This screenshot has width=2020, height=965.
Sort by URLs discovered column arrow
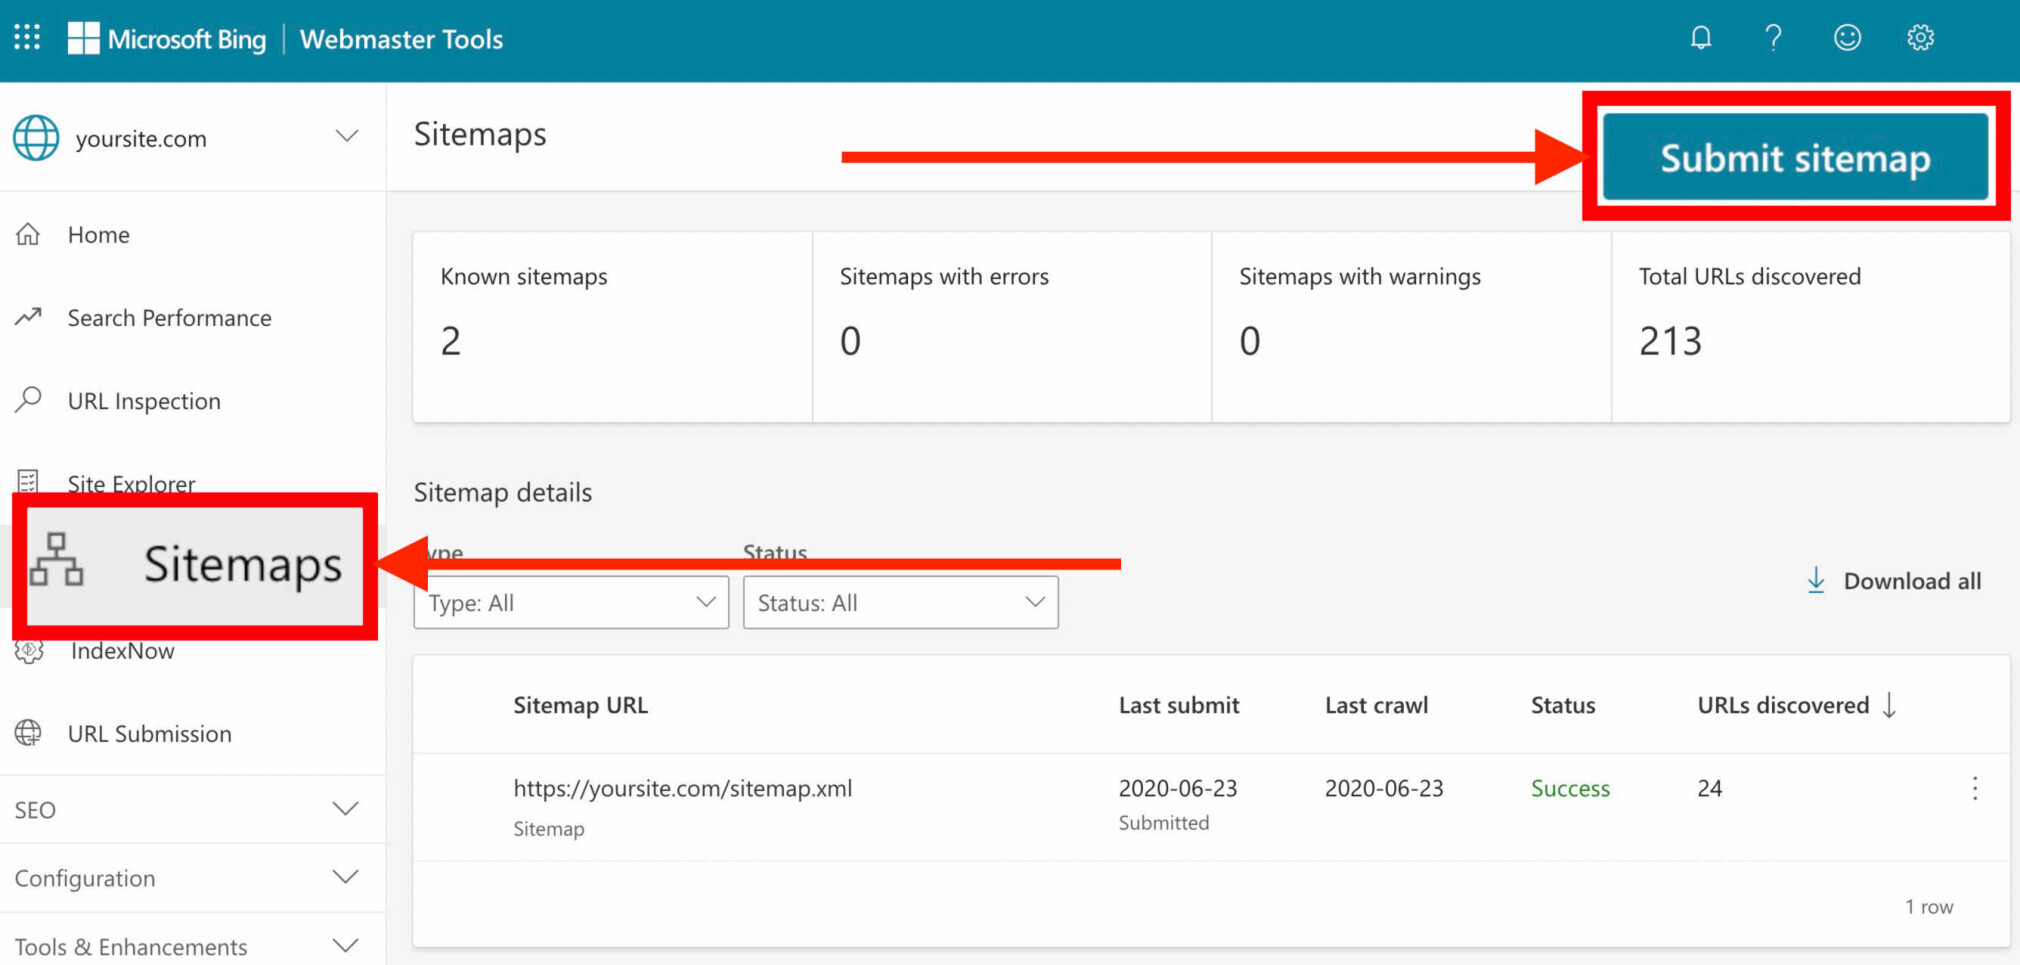(1890, 705)
